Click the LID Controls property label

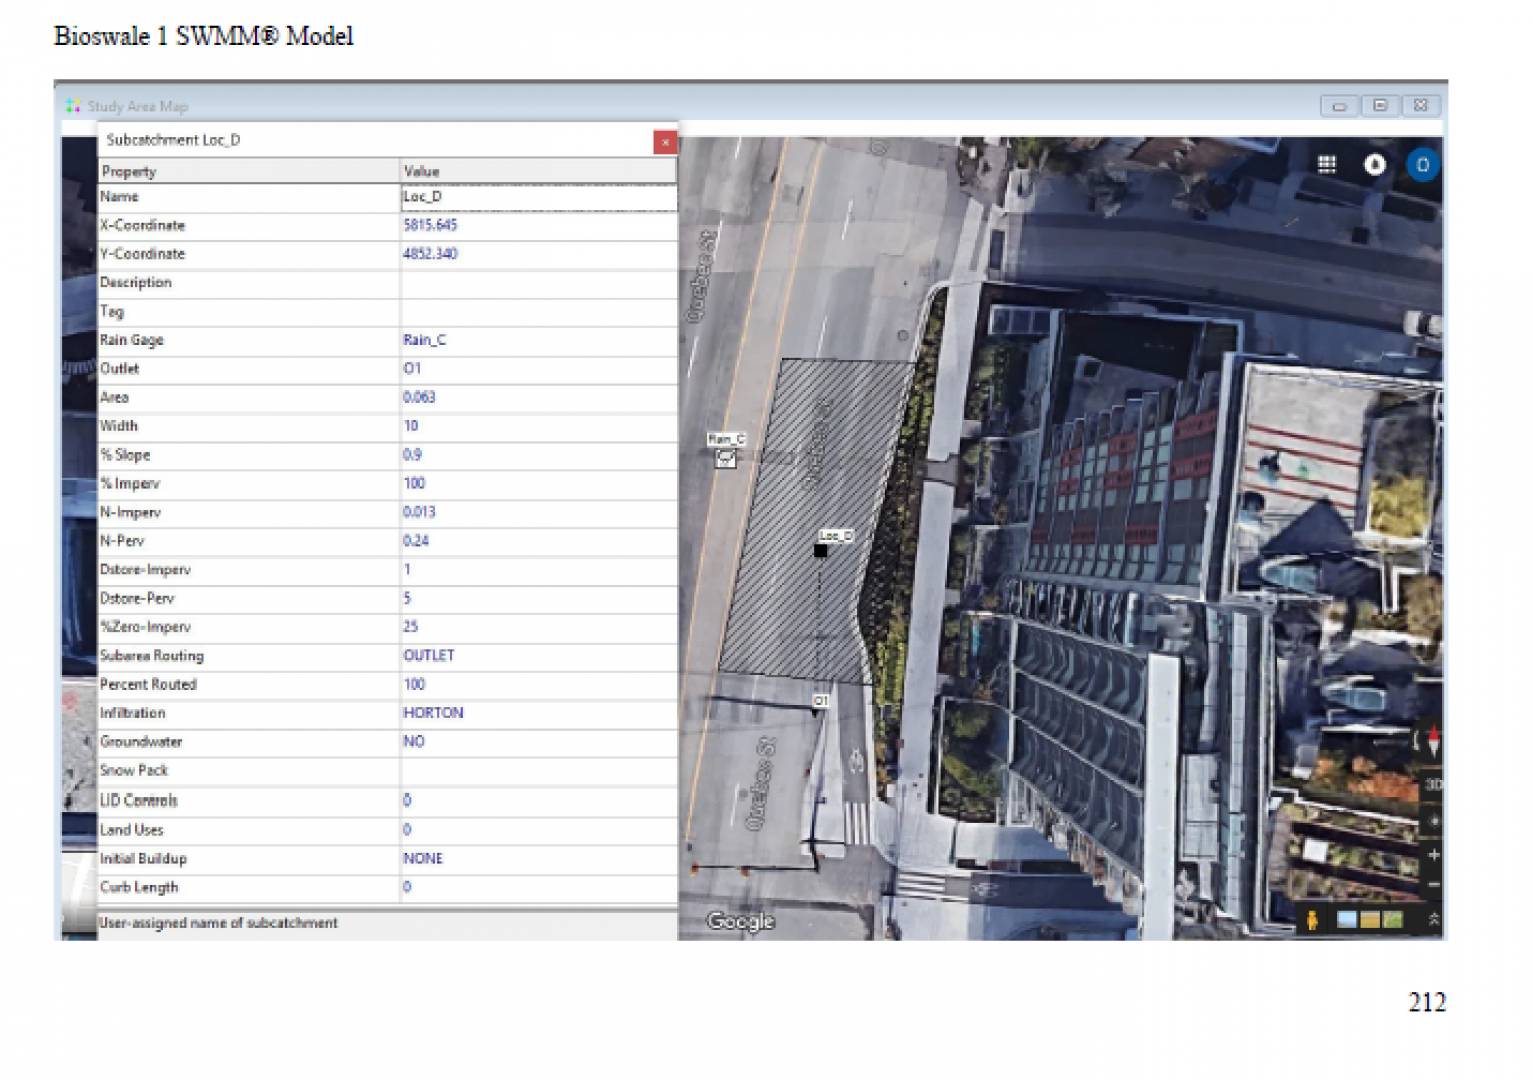138,801
